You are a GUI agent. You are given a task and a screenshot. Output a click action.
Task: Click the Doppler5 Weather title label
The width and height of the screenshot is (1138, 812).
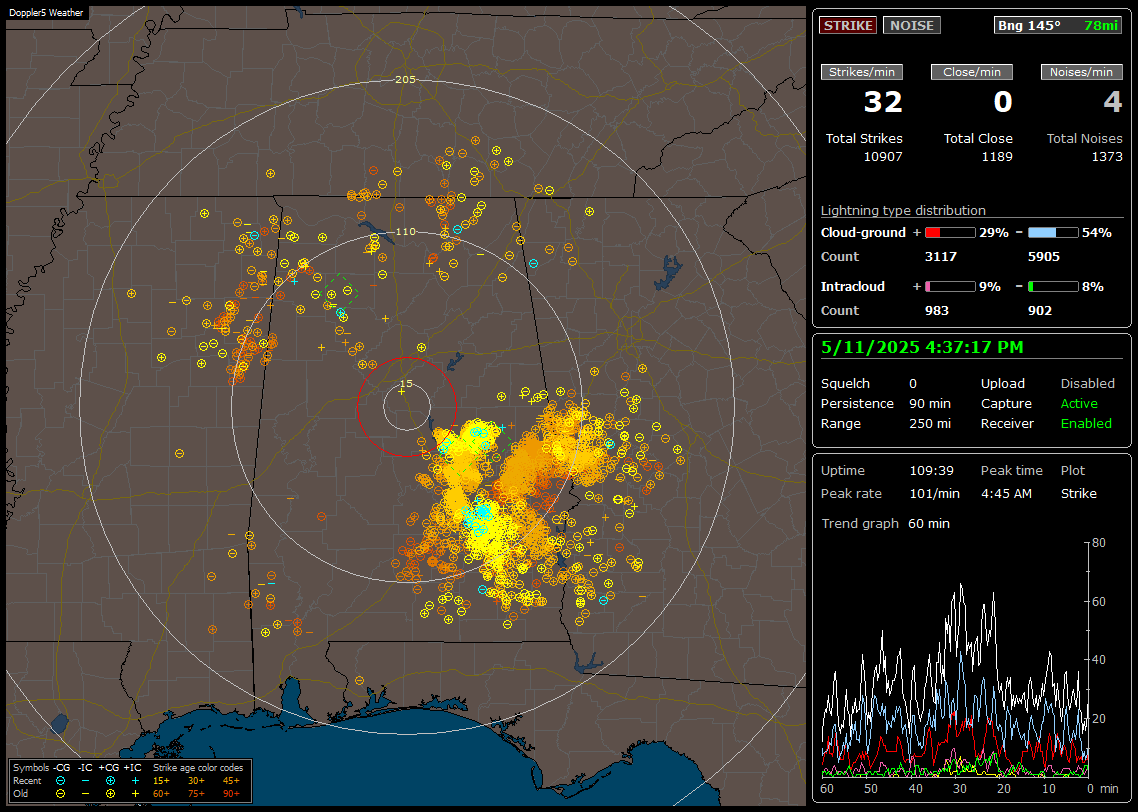[x=46, y=13]
